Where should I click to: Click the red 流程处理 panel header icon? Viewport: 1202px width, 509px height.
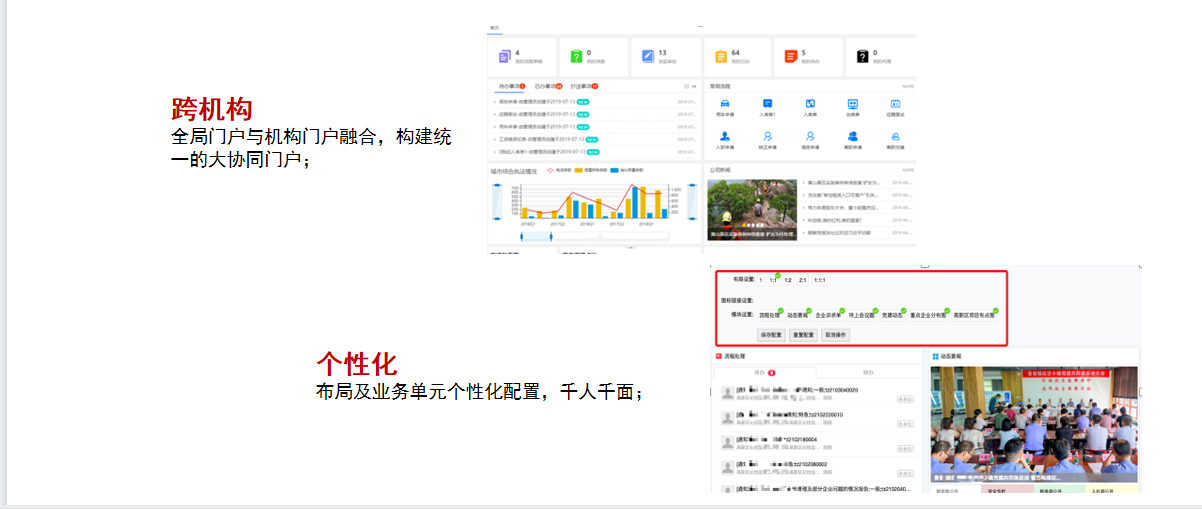click(717, 356)
